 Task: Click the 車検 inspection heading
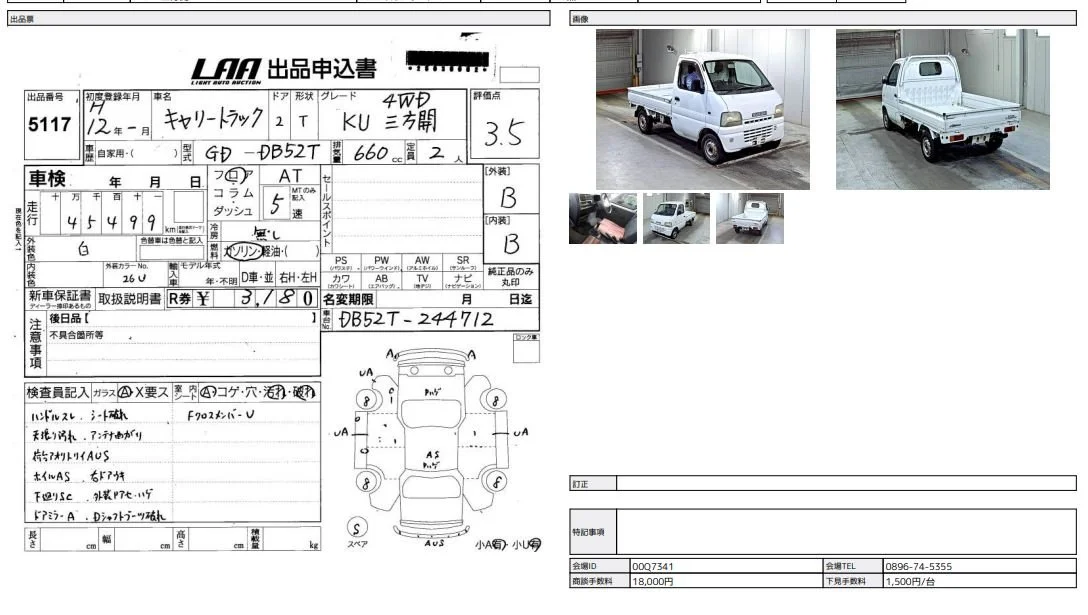pyautogui.click(x=46, y=179)
